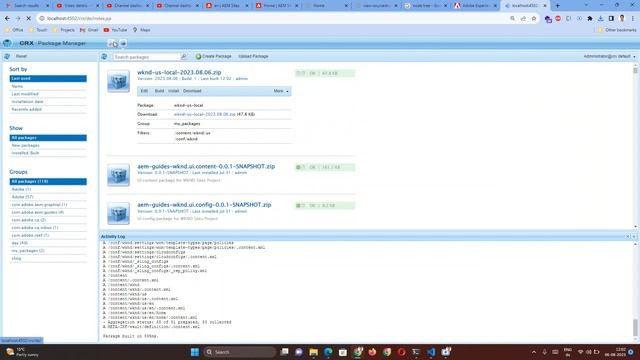Click the second header icon next to Package Manager title
The image size is (640, 360).
pyautogui.click(x=123, y=43)
